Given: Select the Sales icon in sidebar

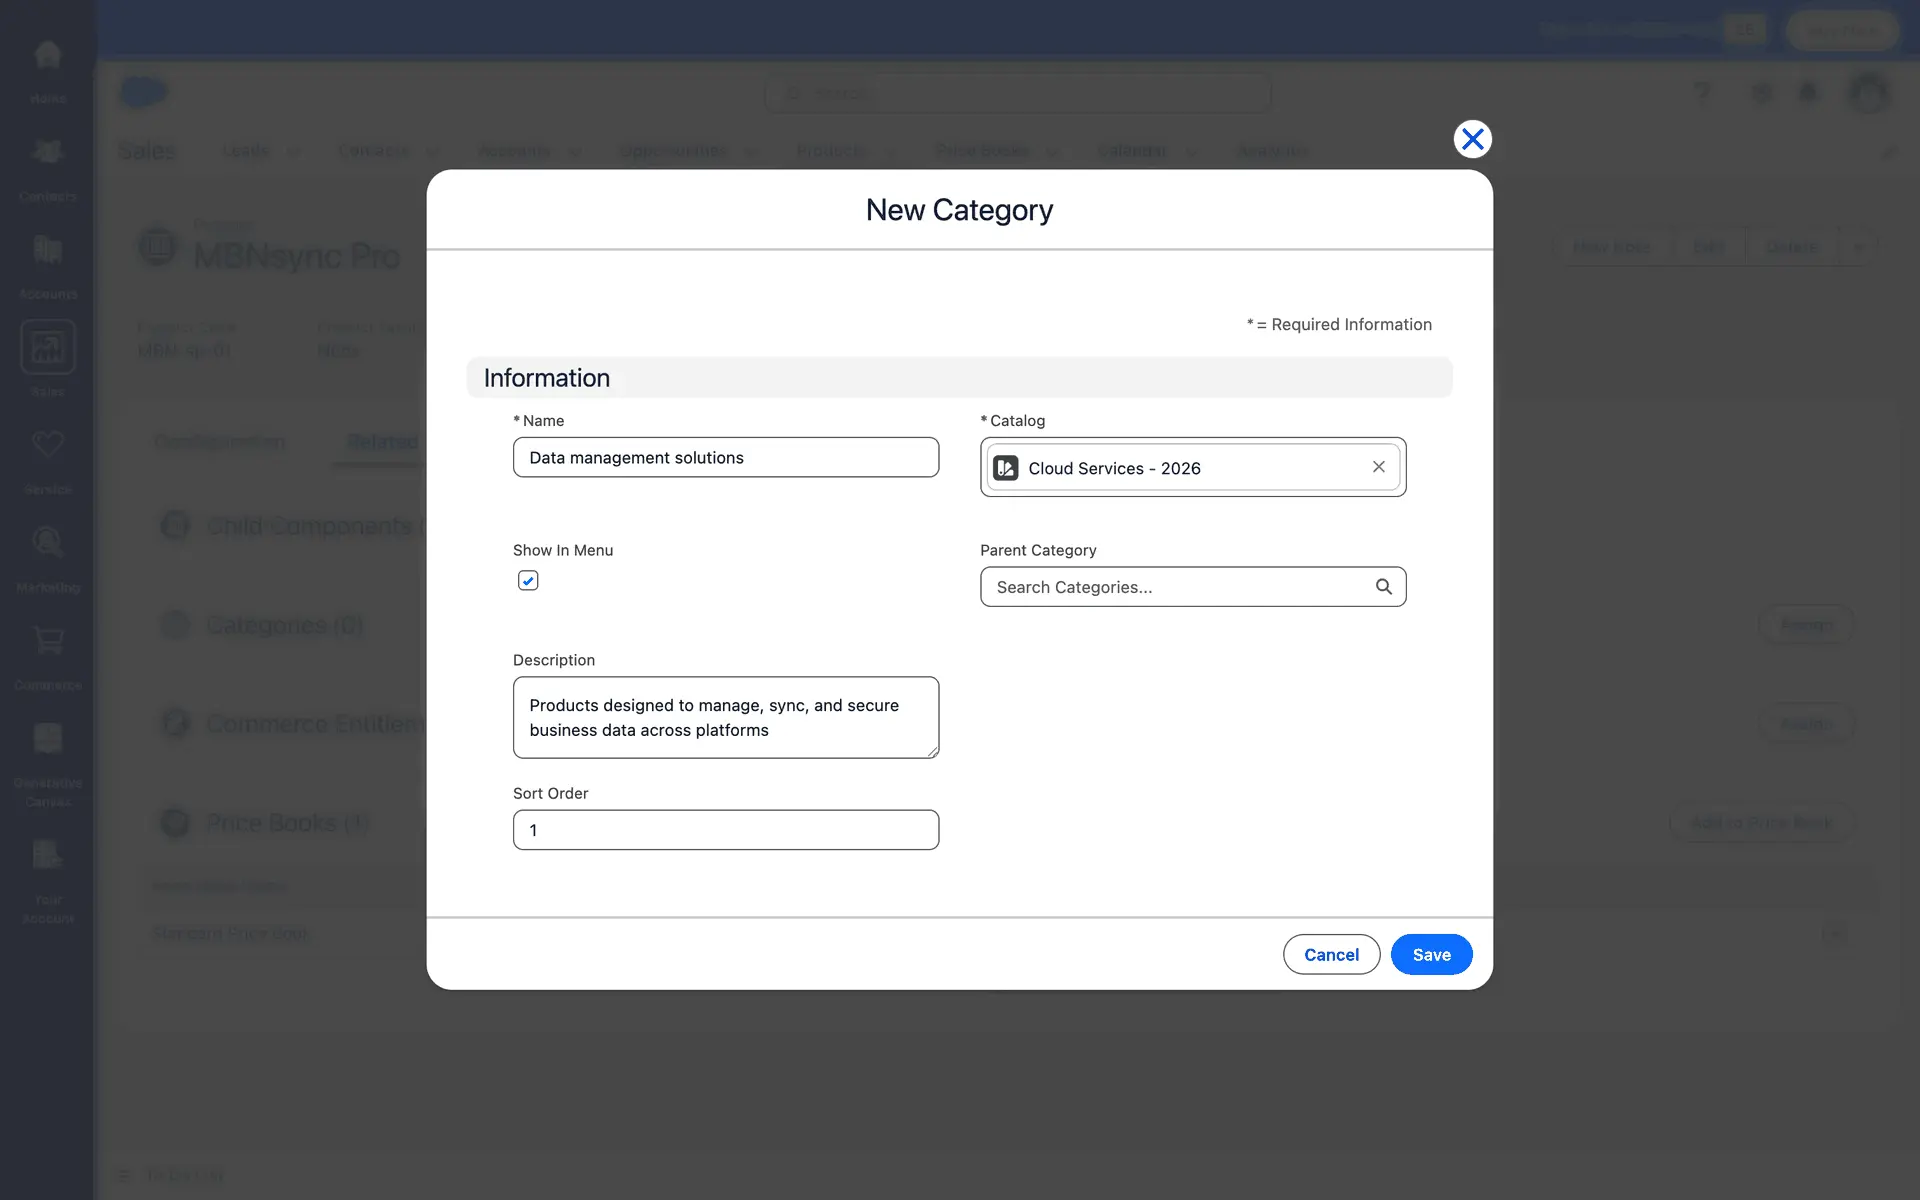Looking at the screenshot, I should (48, 348).
